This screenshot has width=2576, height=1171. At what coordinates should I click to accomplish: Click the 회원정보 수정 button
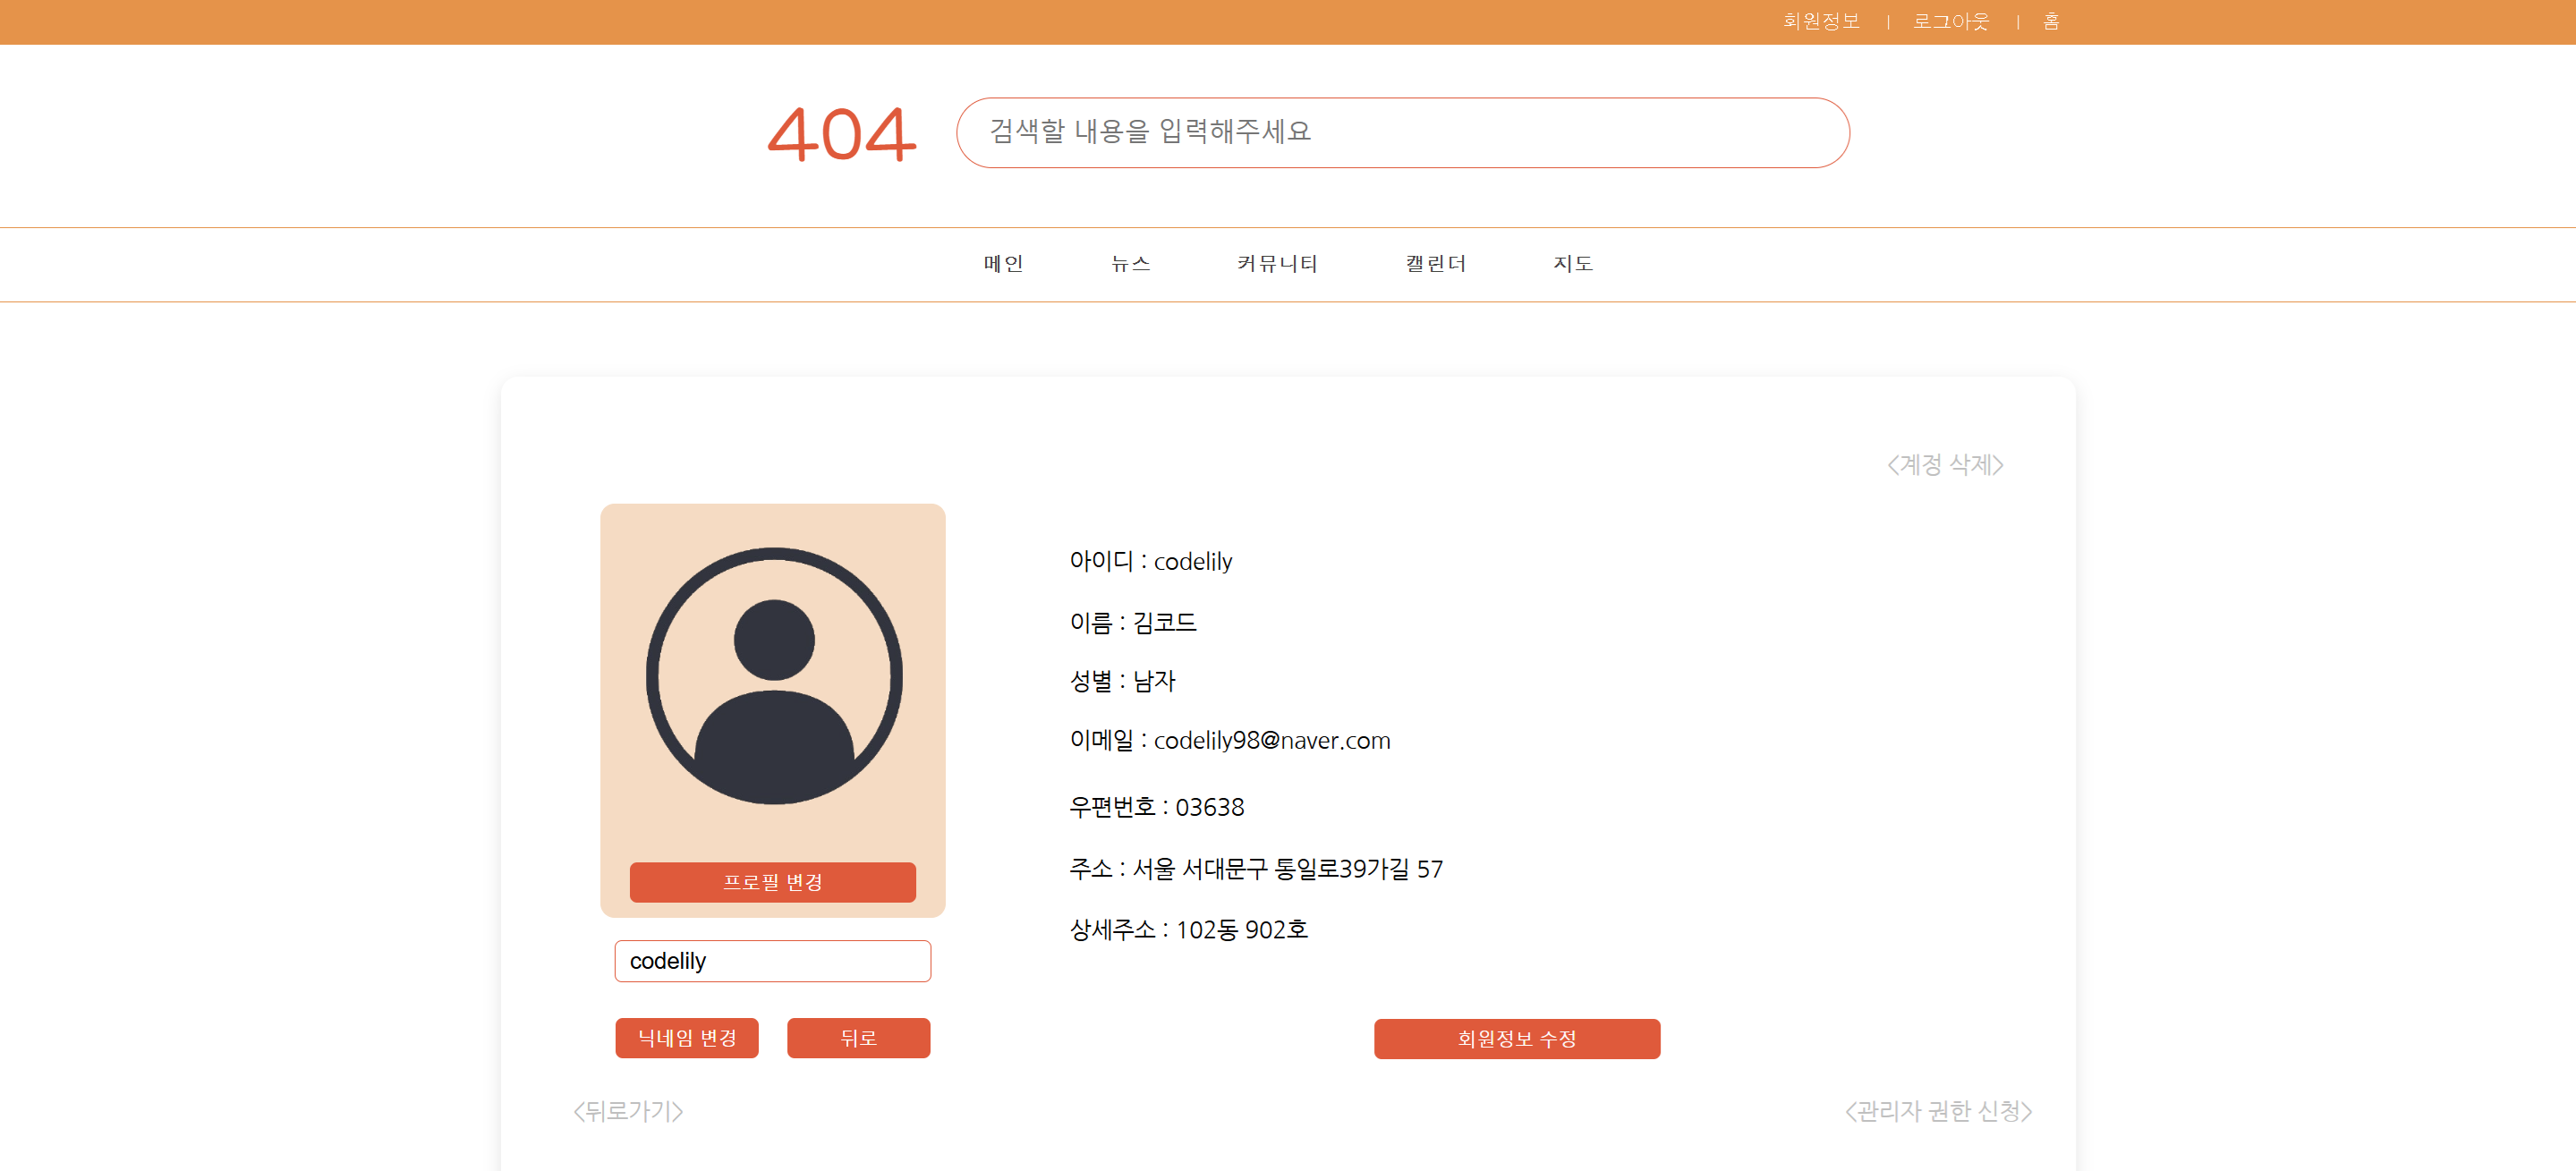coord(1517,1039)
